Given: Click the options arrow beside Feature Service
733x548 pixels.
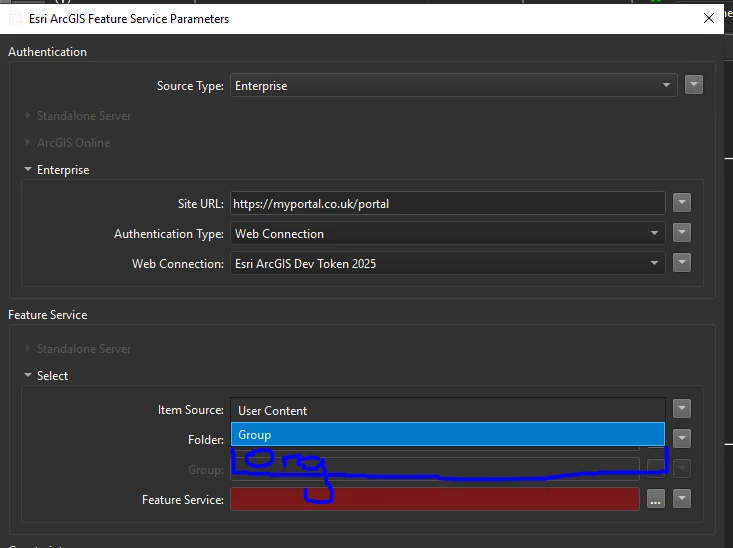Looking at the screenshot, I should pyautogui.click(x=682, y=498).
